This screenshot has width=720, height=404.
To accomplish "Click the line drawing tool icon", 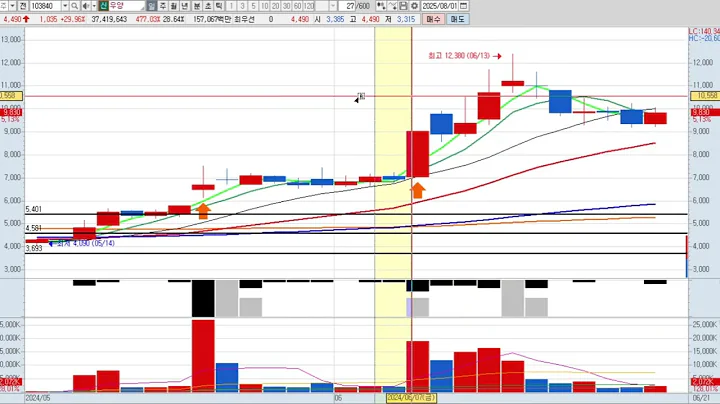I will click(x=392, y=6).
